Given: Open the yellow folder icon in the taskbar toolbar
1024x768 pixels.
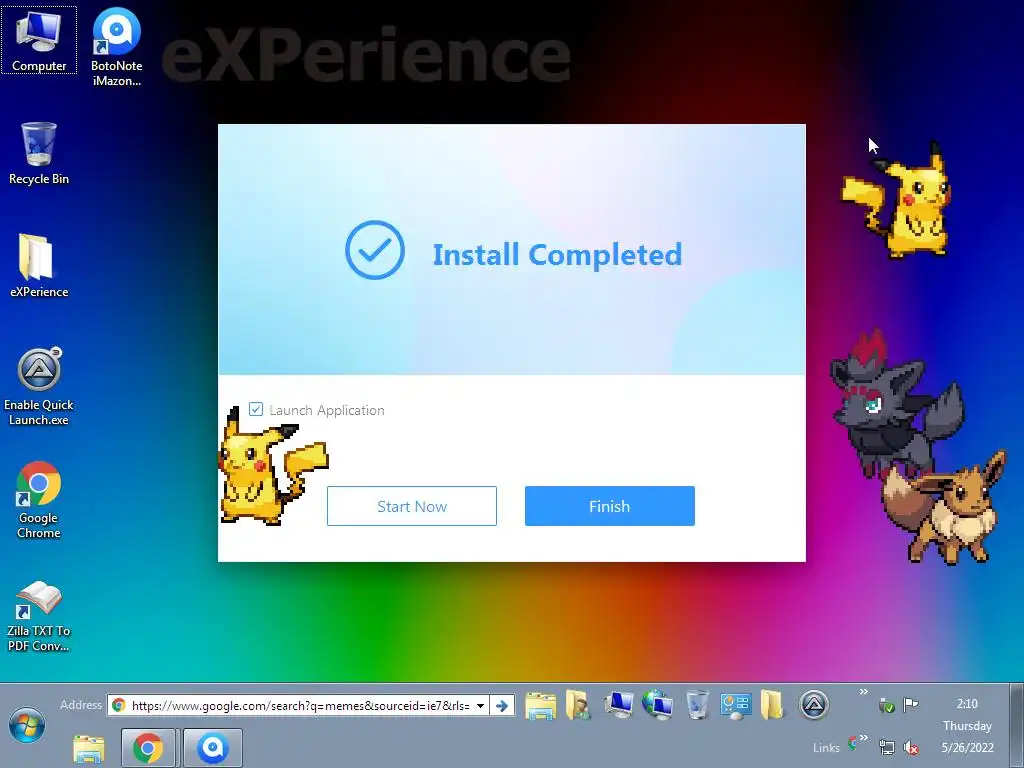Looking at the screenshot, I should [772, 705].
